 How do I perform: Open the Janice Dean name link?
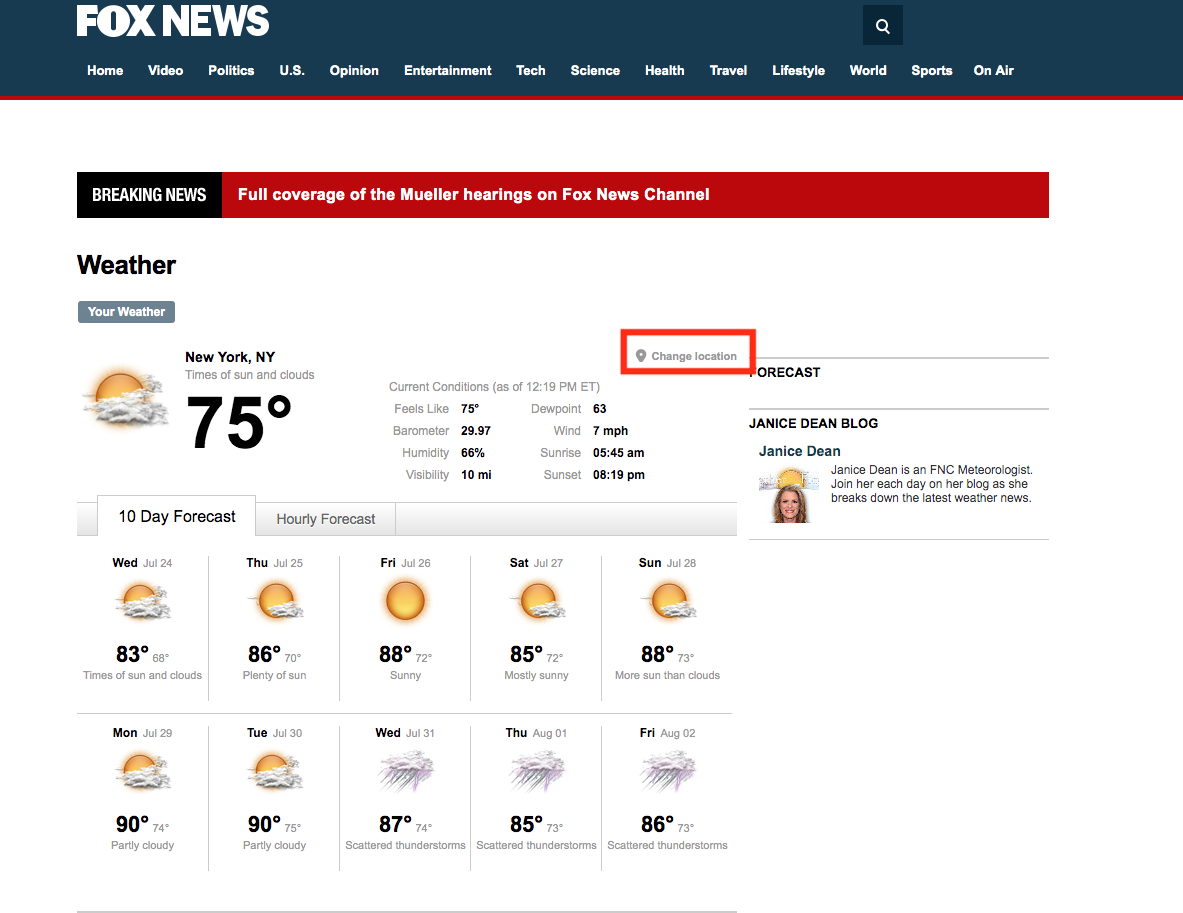coord(800,451)
